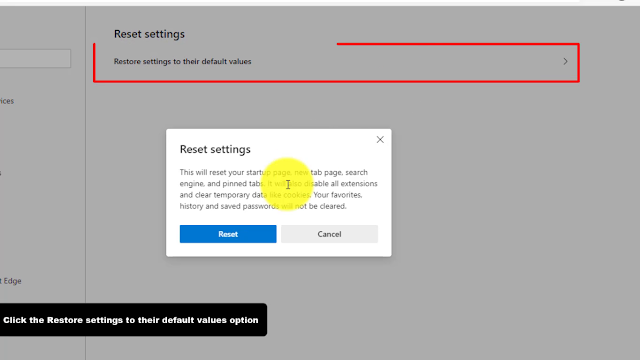Screen dimensions: 640x360
Task: Select the sidebar item ending in Edge
Action: coord(11,281)
